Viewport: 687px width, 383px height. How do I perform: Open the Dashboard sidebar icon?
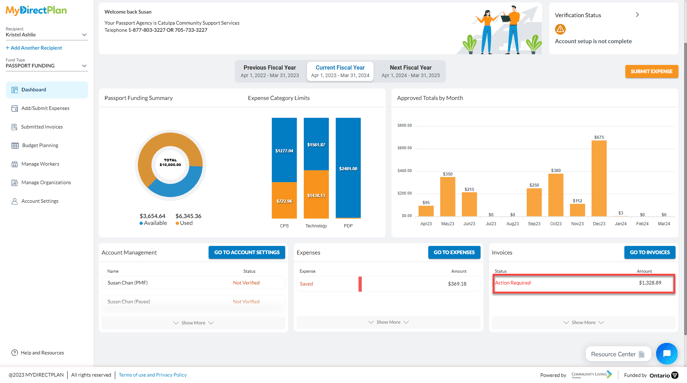point(14,90)
